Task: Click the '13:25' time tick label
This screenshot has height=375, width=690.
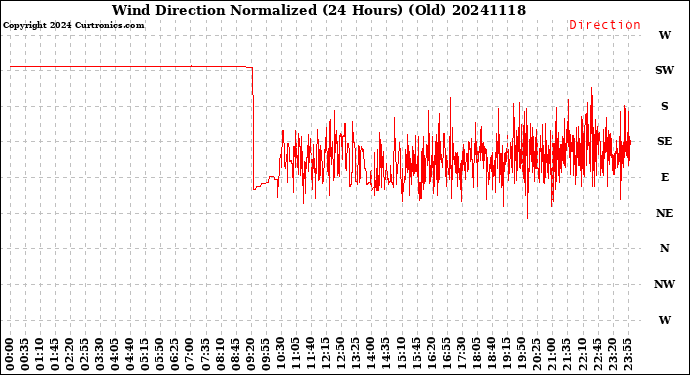Action: [x=356, y=355]
